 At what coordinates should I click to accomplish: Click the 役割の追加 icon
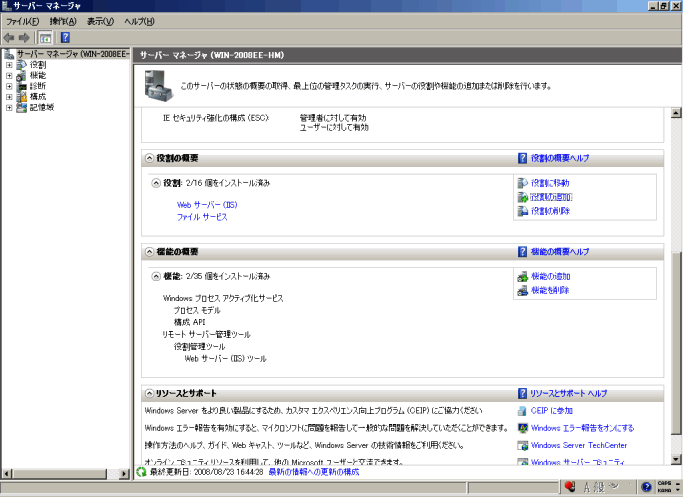(x=522, y=197)
